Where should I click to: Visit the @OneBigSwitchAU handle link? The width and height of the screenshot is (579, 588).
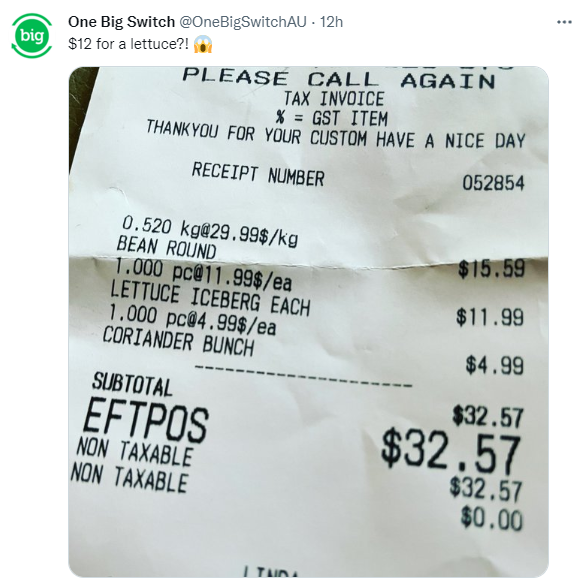pos(243,22)
